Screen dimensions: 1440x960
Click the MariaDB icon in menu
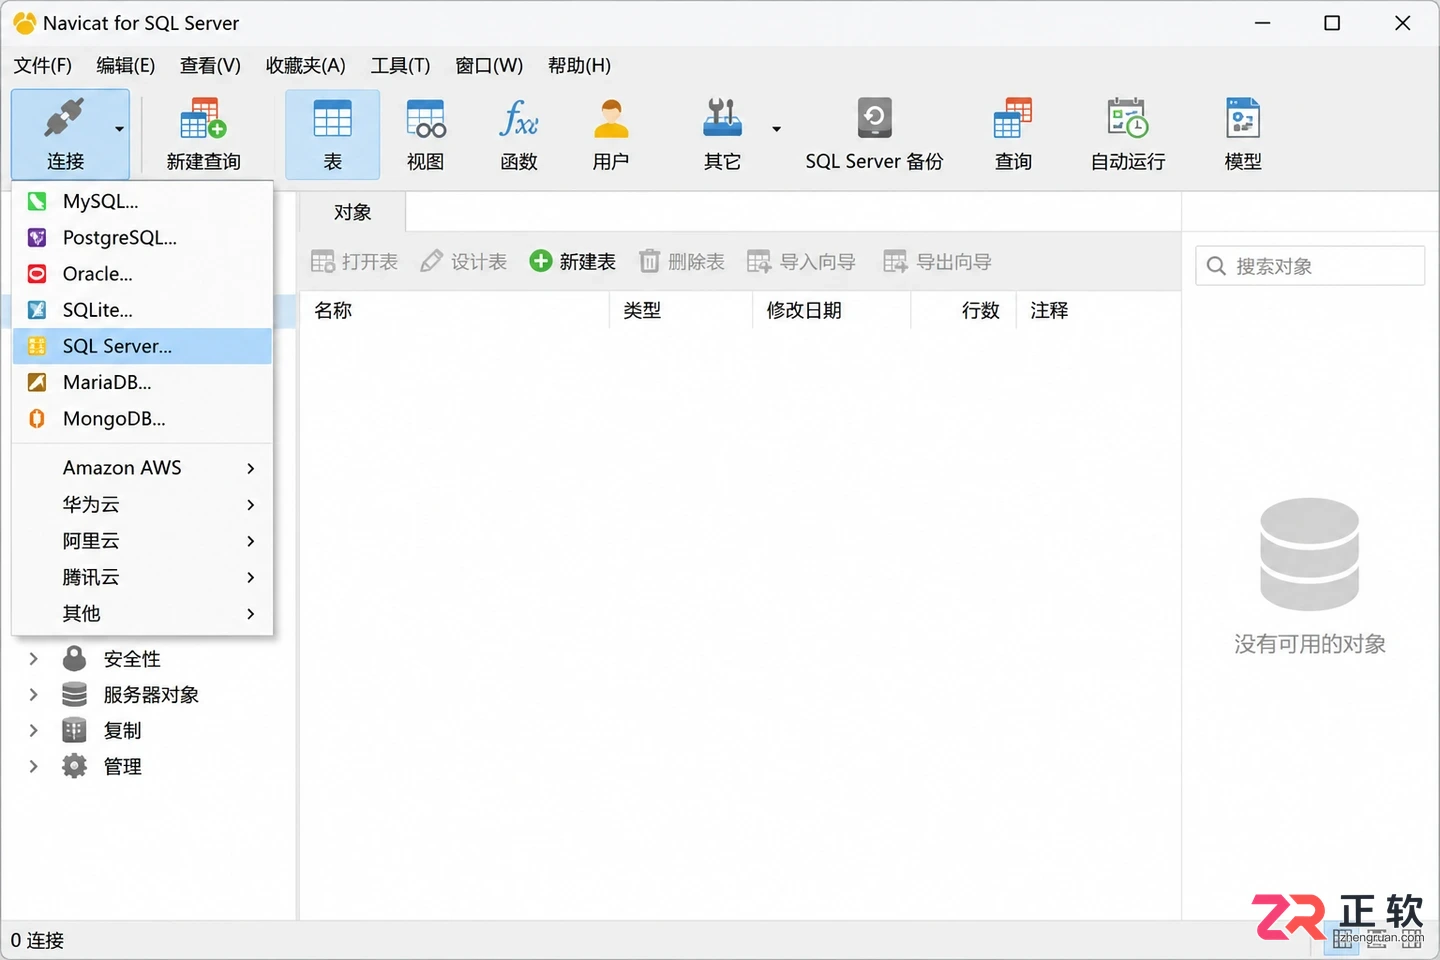coord(37,382)
